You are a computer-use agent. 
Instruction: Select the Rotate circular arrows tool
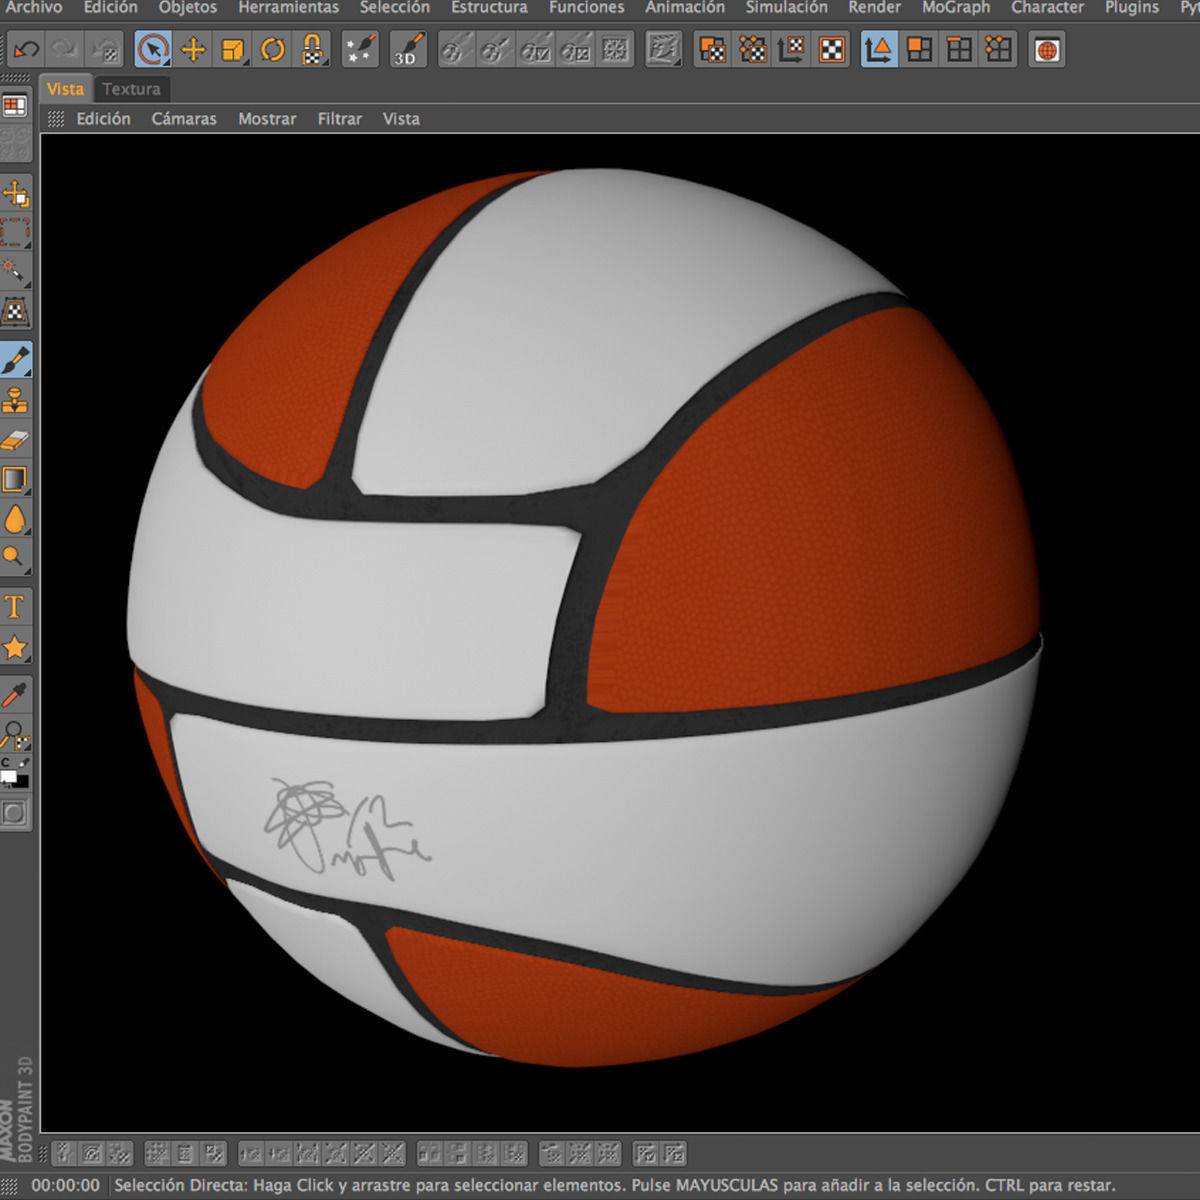tap(273, 49)
